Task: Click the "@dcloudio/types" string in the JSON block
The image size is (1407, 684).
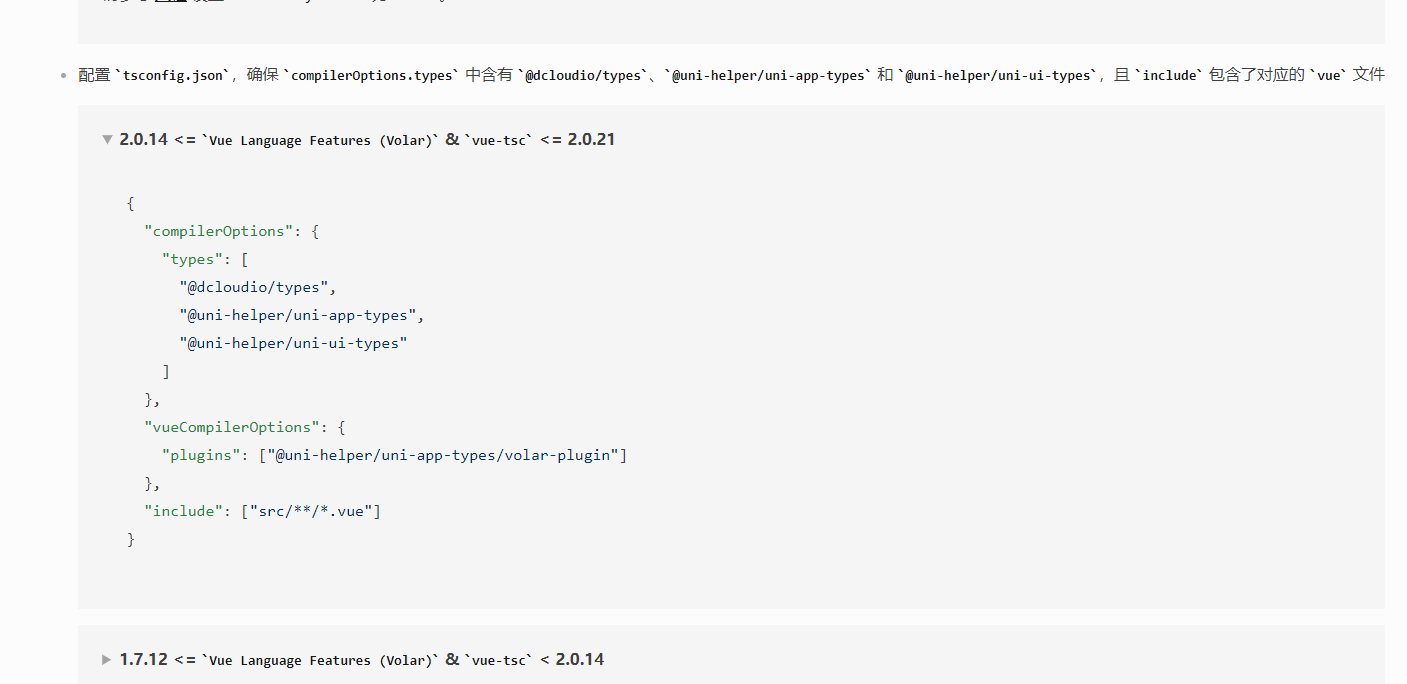Action: pos(254,287)
